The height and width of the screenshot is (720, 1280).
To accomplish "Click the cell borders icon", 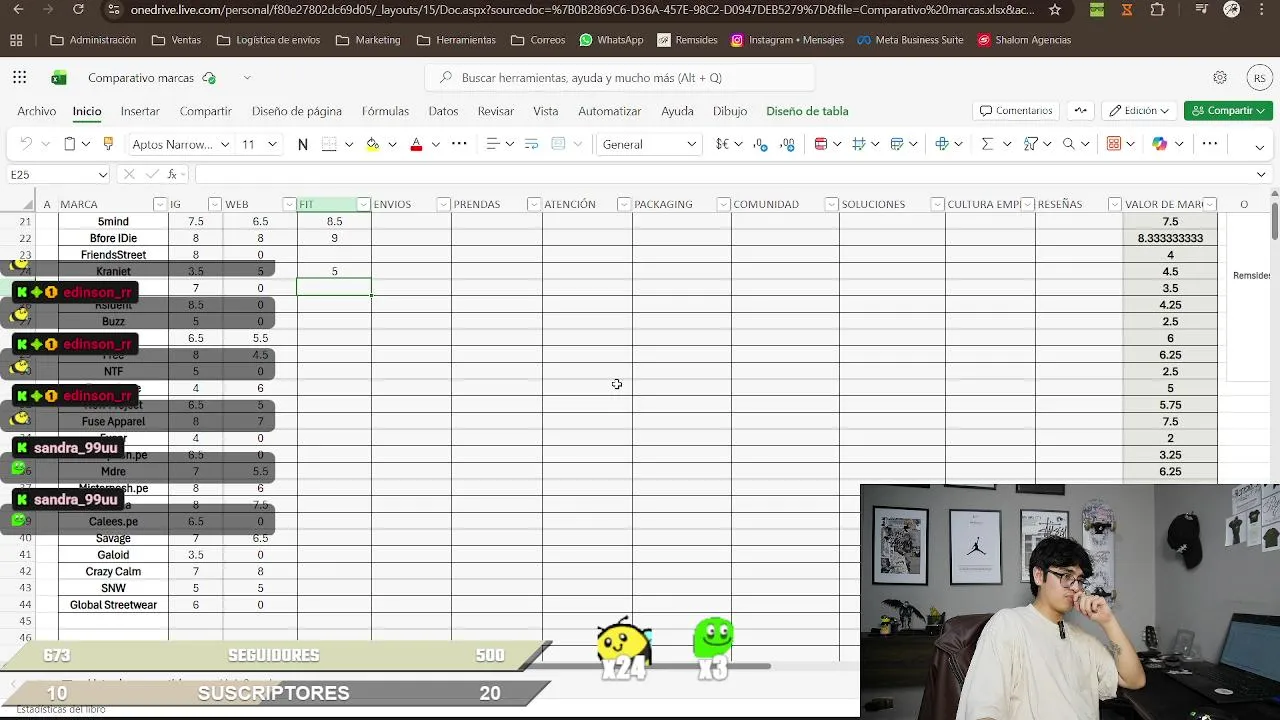I will click(329, 144).
